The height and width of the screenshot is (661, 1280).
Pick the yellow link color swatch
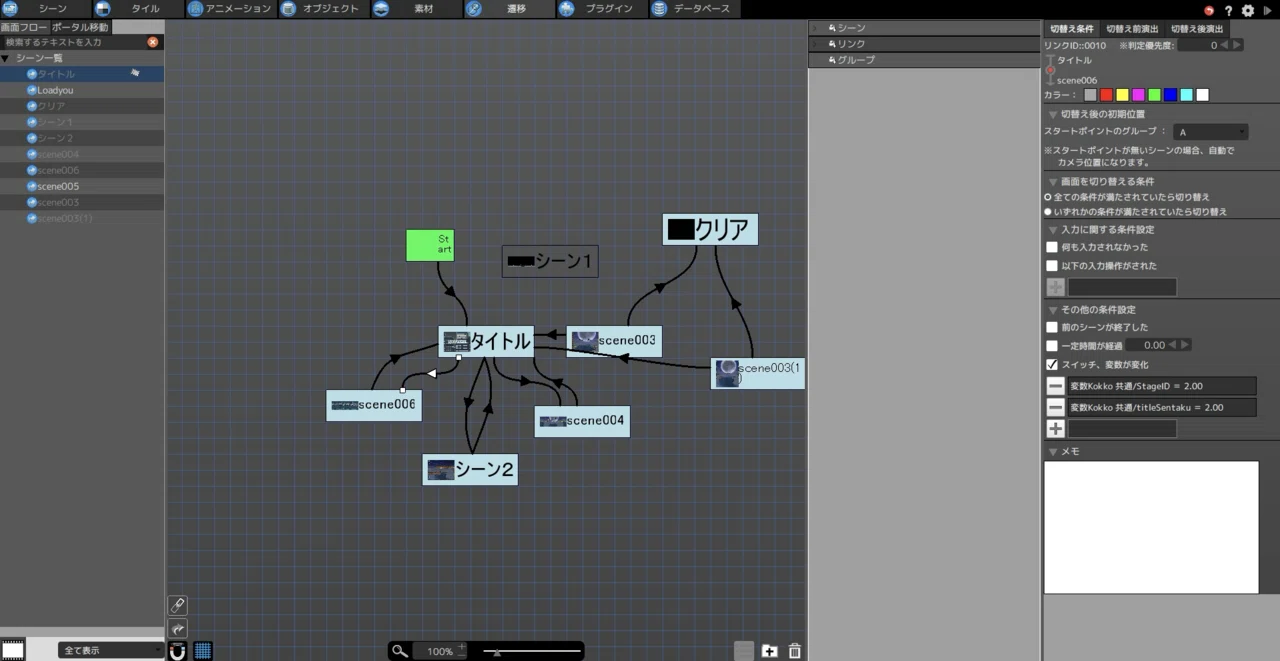pos(1122,95)
